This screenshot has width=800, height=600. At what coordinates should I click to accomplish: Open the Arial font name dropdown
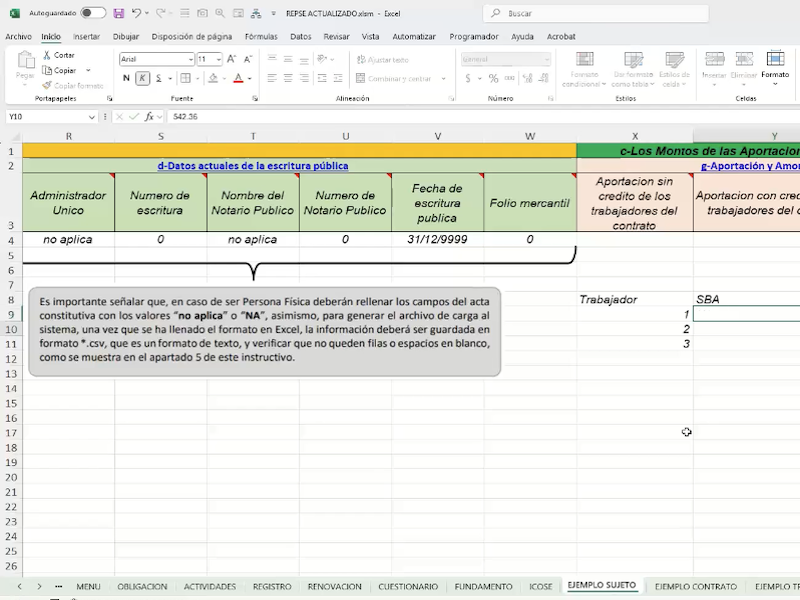coord(190,59)
